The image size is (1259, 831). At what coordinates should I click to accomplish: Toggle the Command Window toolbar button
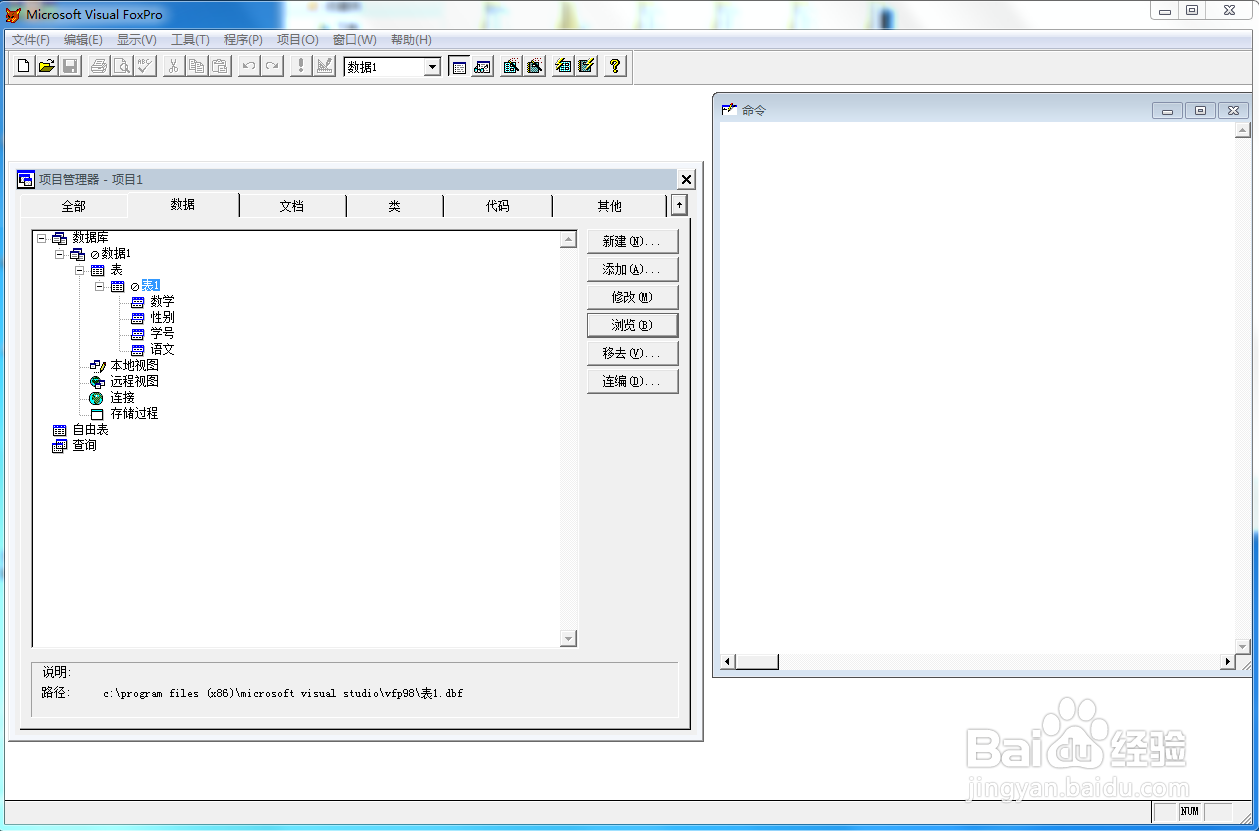tap(459, 66)
